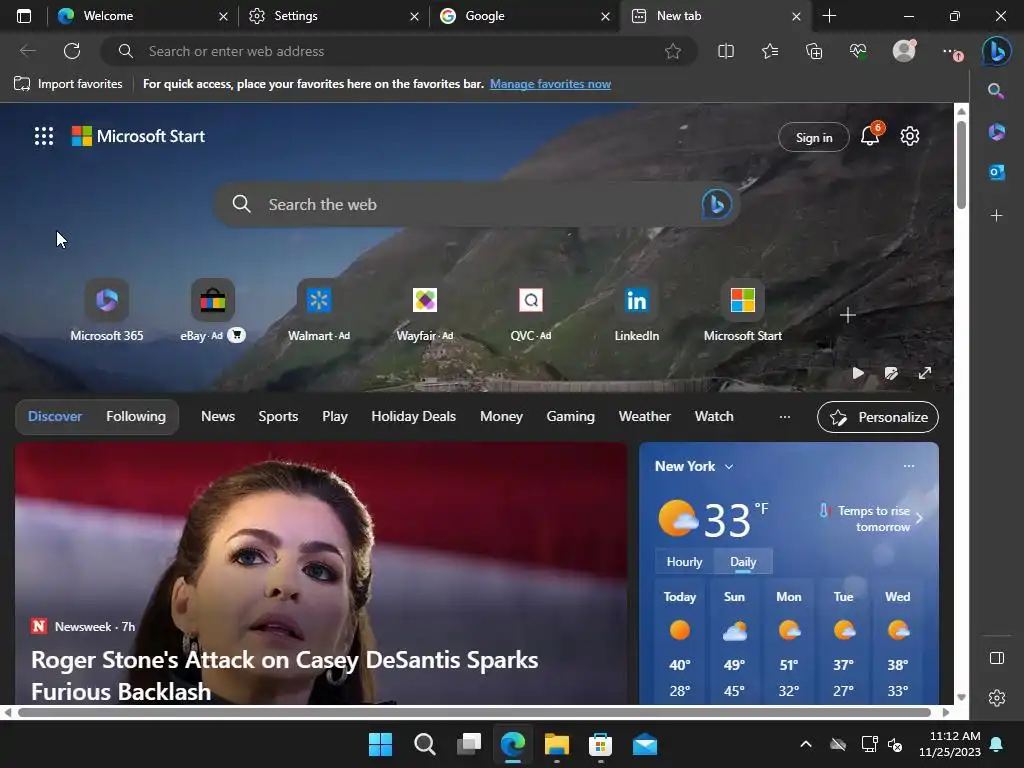Open QVC quick link tile

[x=531, y=311]
